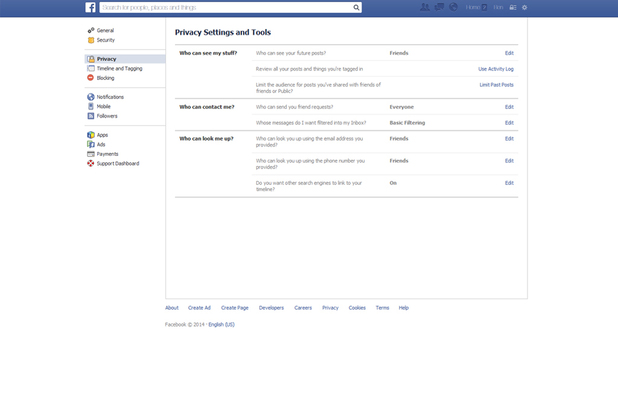Viewport: 618px width, 411px height.
Task: Click the Apps cube icon
Action: [x=91, y=135]
